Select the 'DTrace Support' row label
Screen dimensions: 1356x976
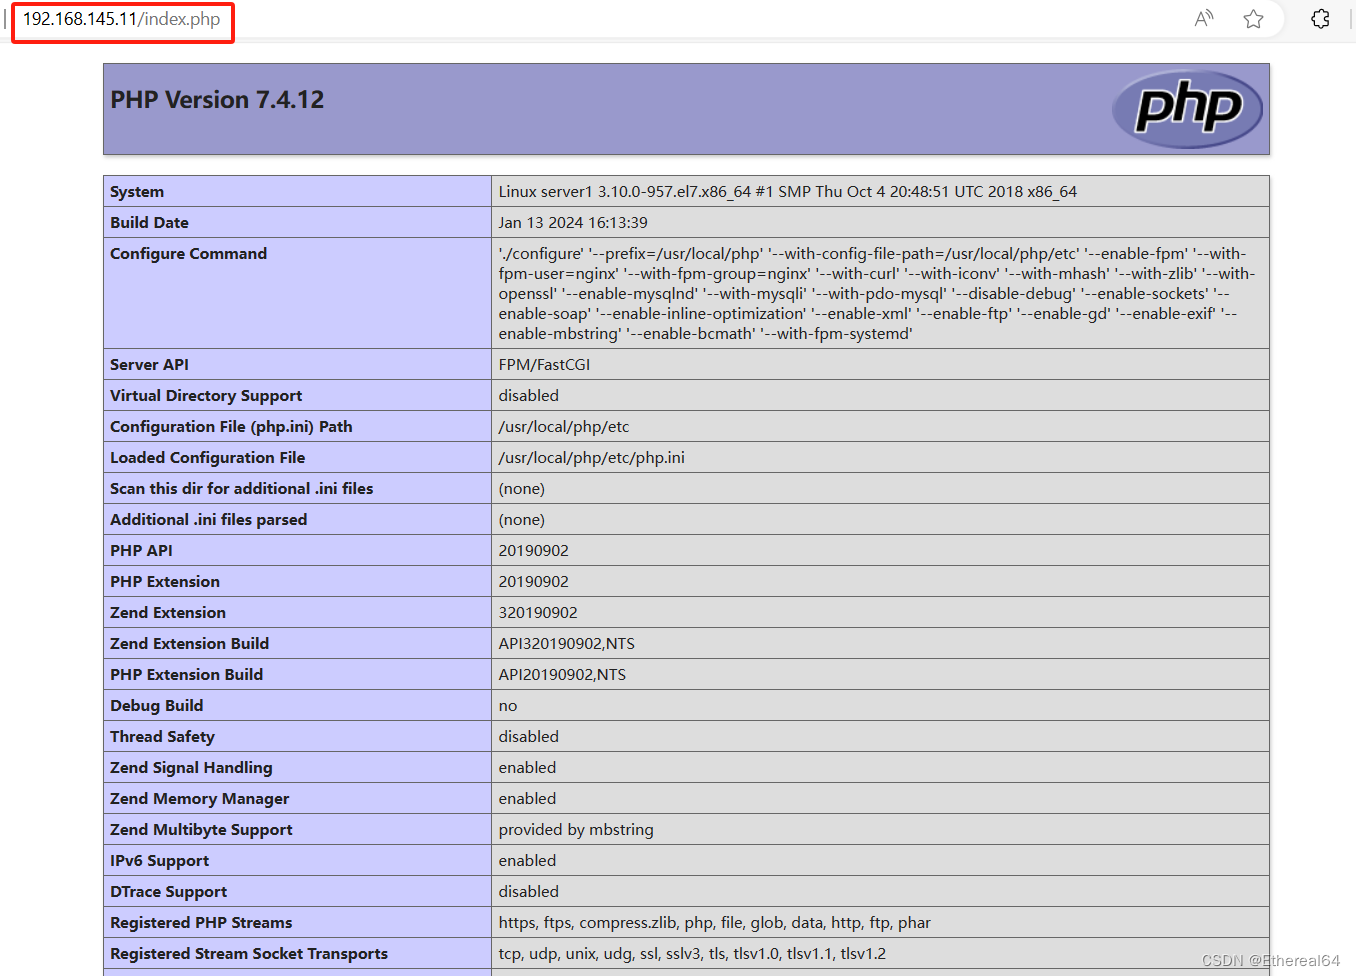tap(168, 892)
